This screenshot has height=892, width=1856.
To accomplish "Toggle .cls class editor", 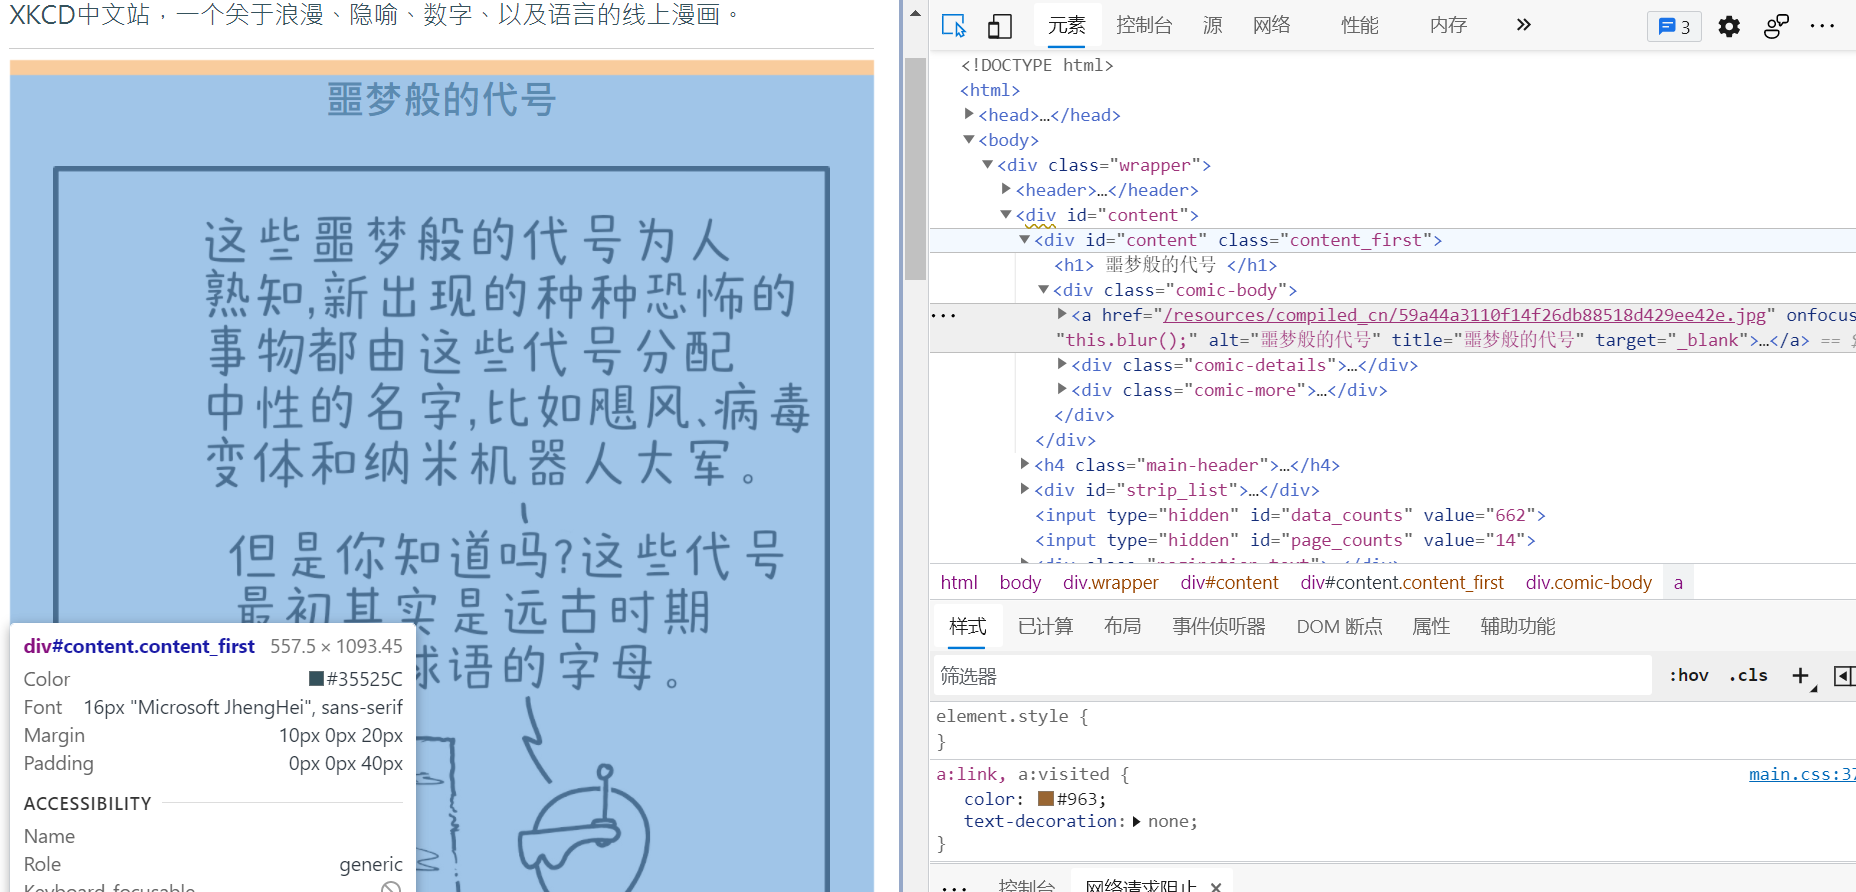I will [x=1748, y=675].
